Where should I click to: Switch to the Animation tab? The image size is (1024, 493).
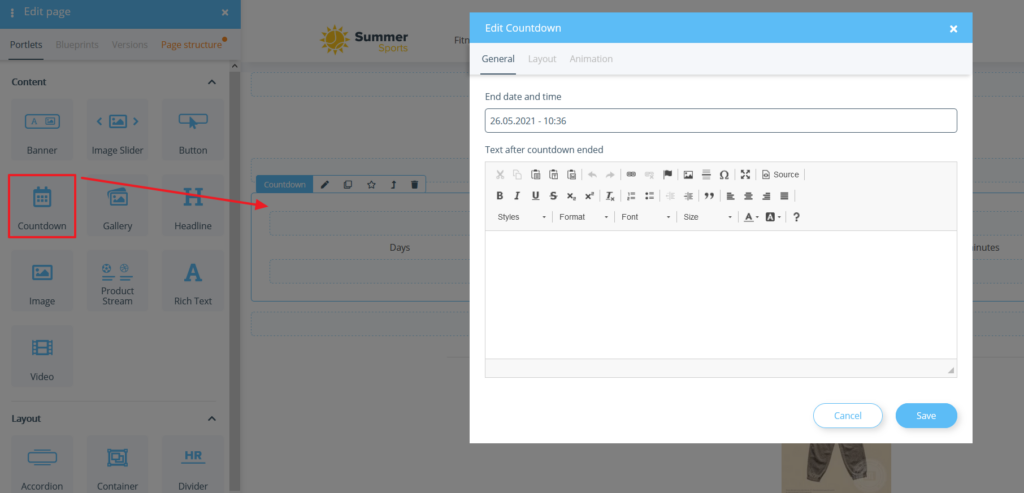(x=591, y=59)
